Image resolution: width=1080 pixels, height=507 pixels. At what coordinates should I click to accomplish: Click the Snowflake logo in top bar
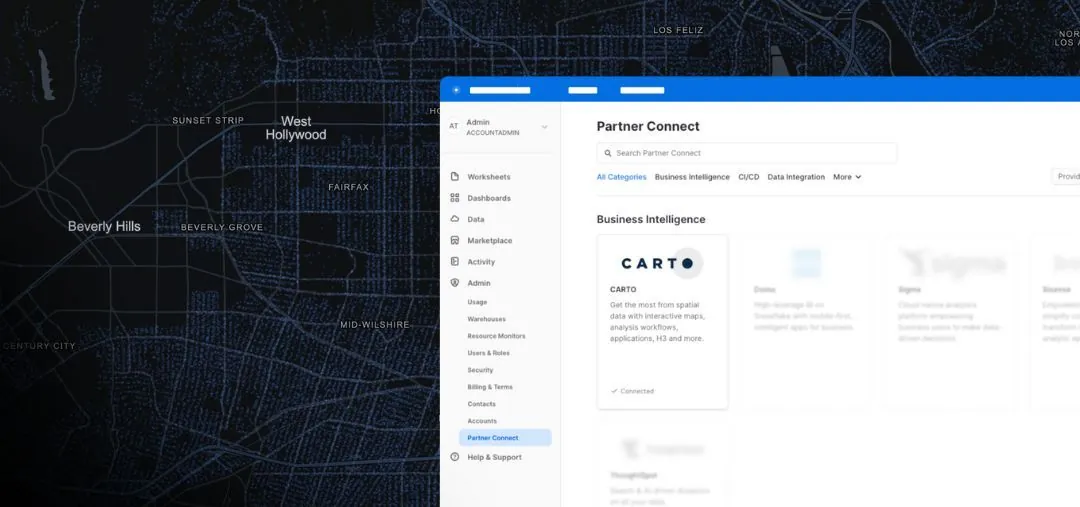pyautogui.click(x=457, y=90)
